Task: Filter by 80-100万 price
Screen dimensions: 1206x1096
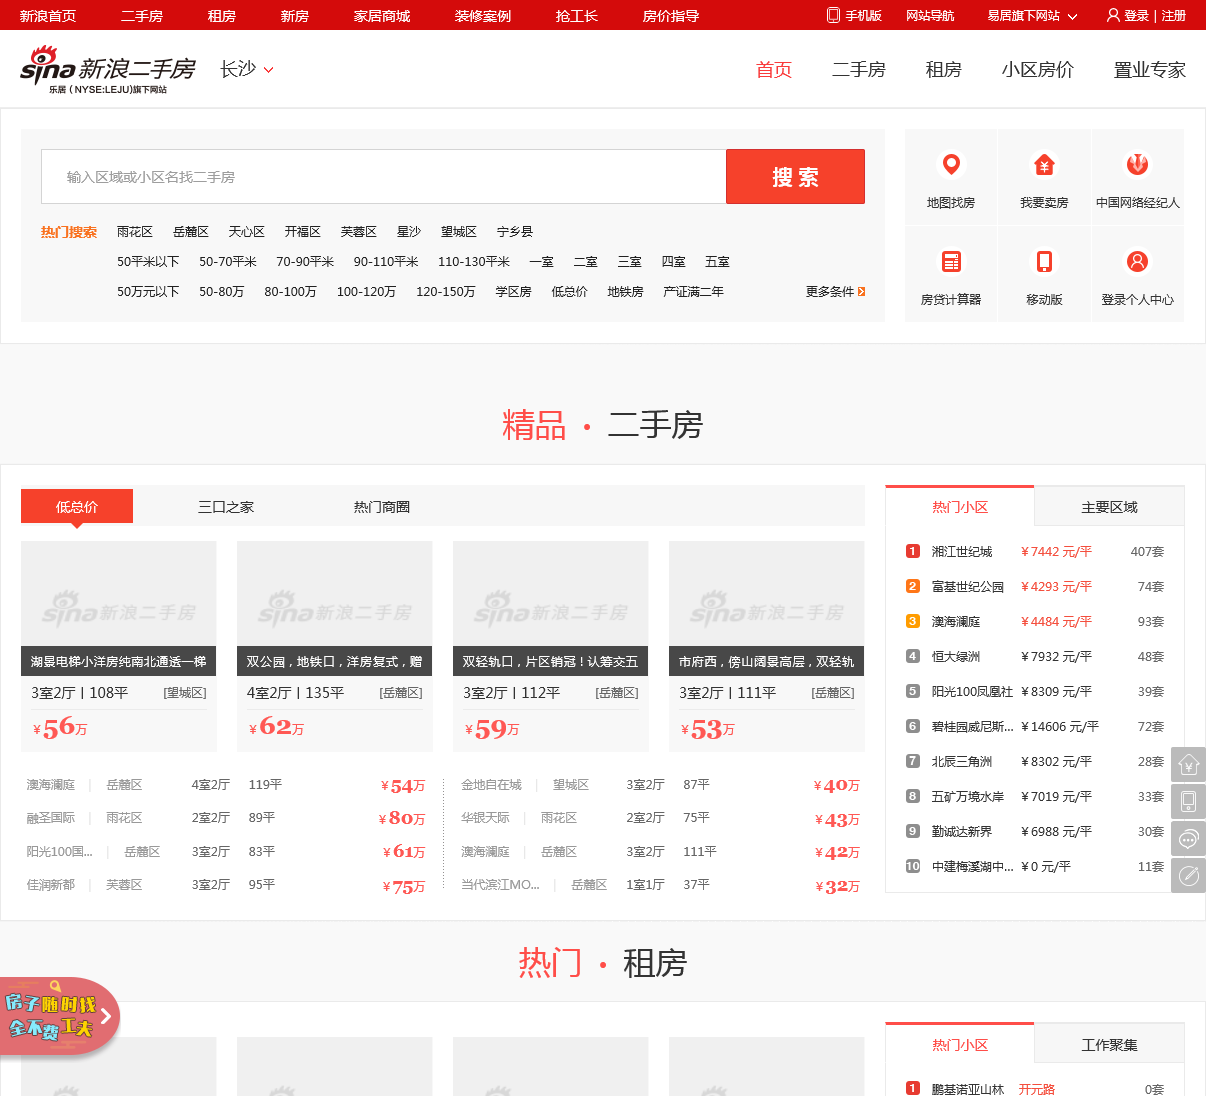Action: click(x=290, y=292)
